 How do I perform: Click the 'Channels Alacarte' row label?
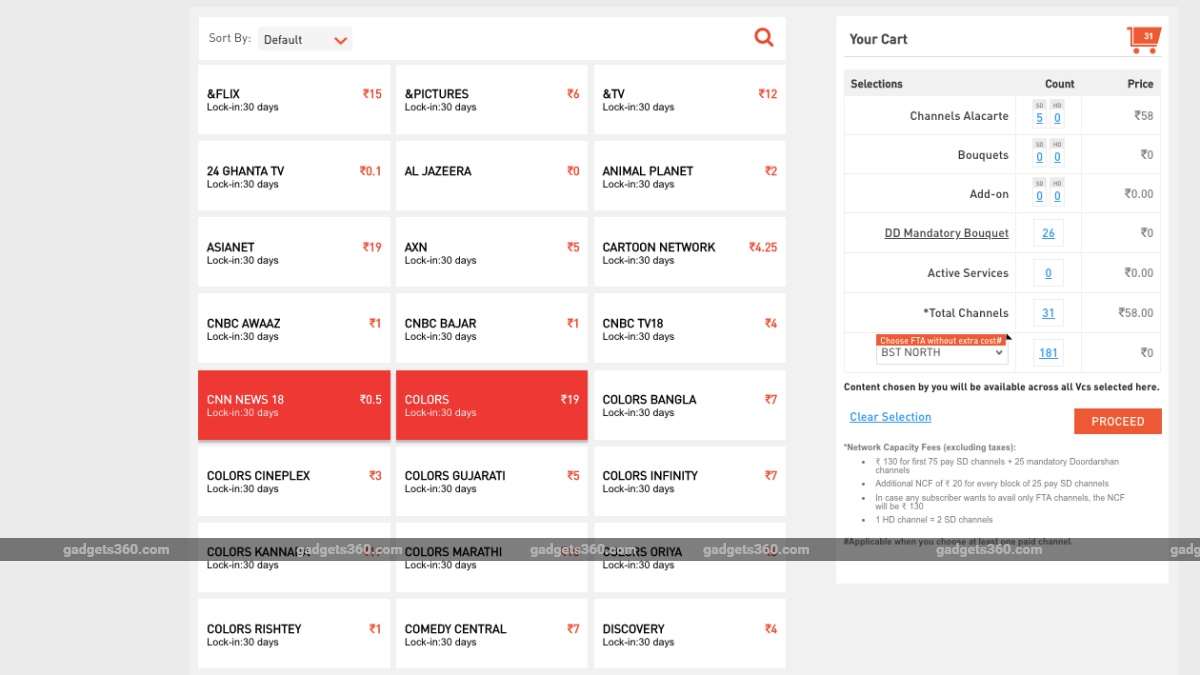point(959,116)
